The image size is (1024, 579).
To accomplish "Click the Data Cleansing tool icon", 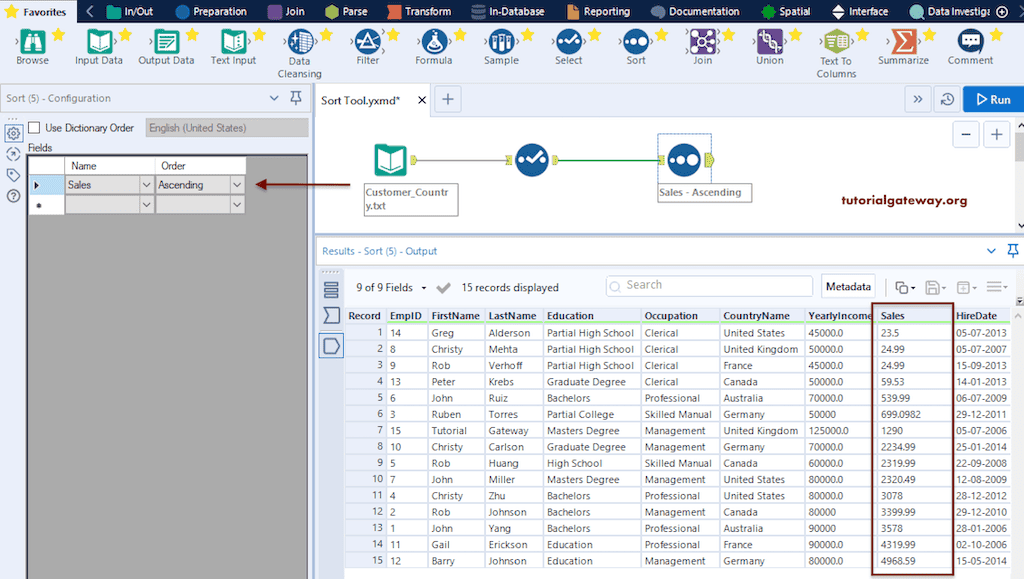I will pyautogui.click(x=299, y=42).
